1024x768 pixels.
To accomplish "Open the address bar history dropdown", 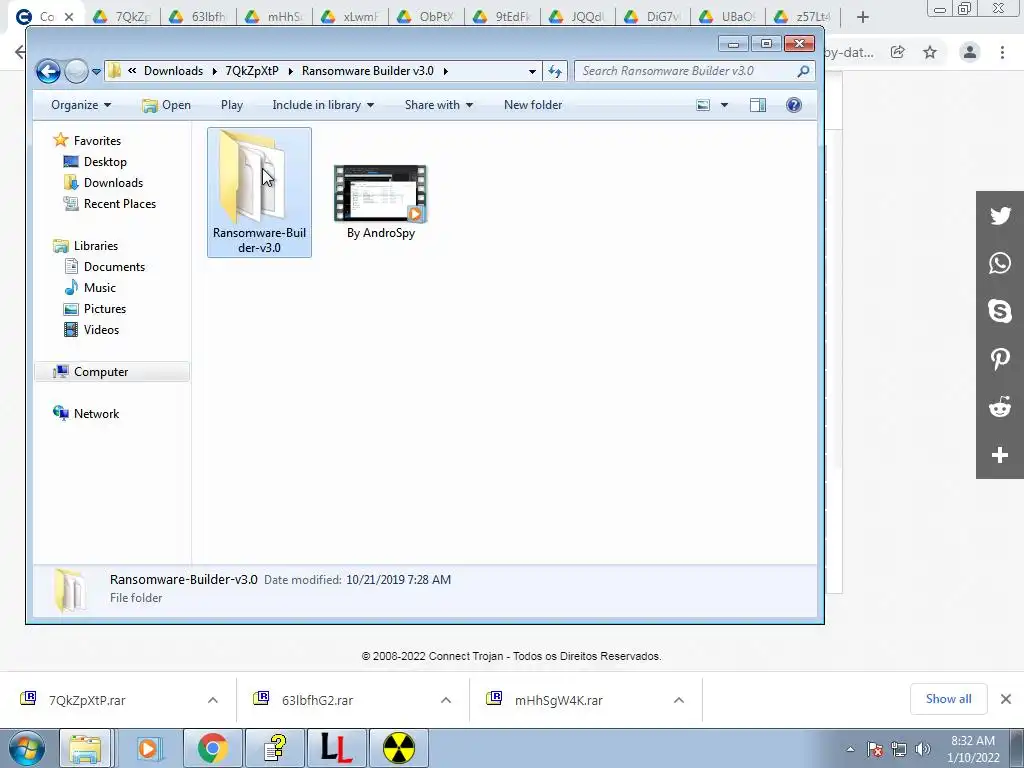I will [532, 71].
